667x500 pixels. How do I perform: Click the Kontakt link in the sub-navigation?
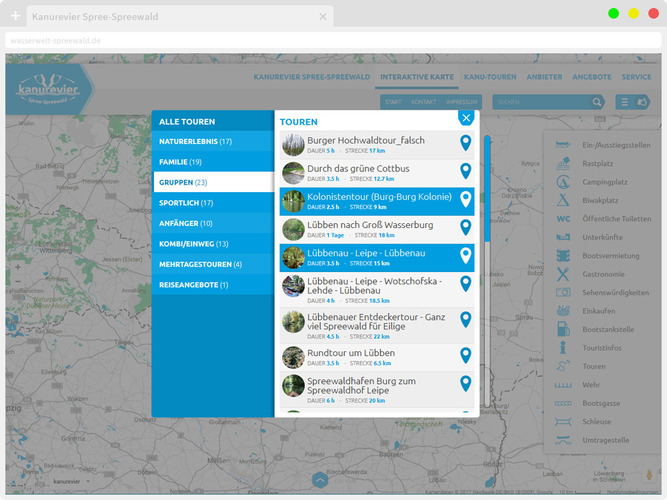coord(423,102)
